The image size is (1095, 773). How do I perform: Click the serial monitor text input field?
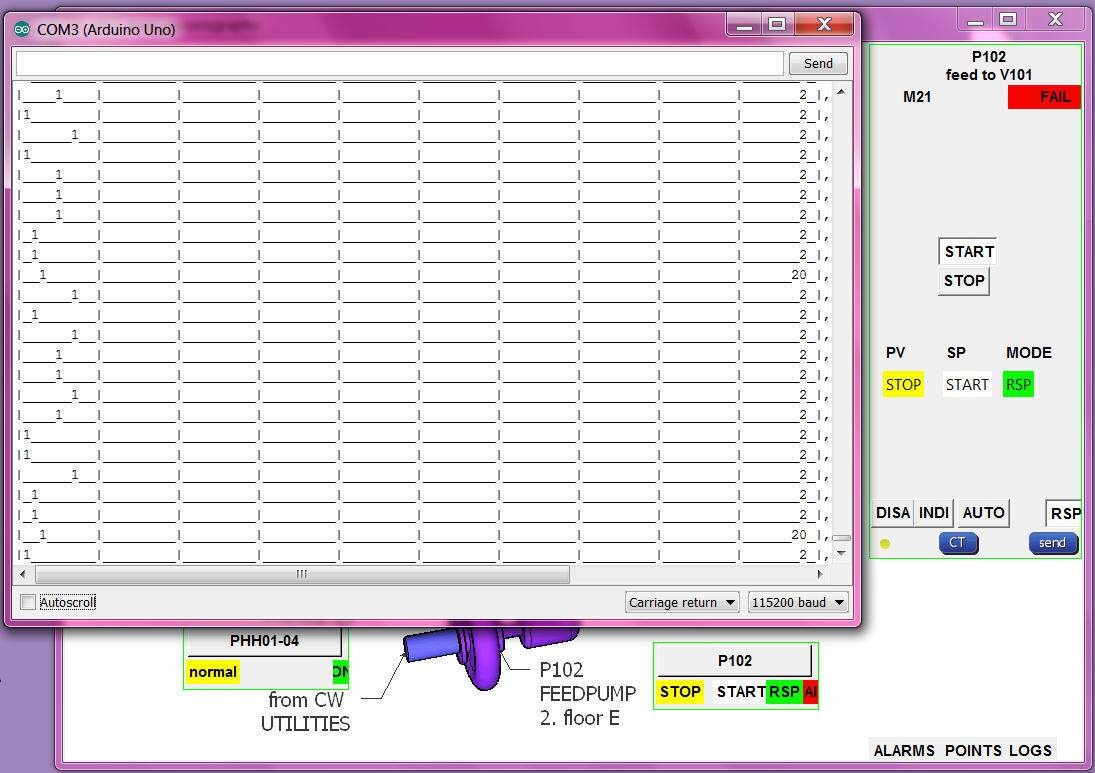[399, 63]
